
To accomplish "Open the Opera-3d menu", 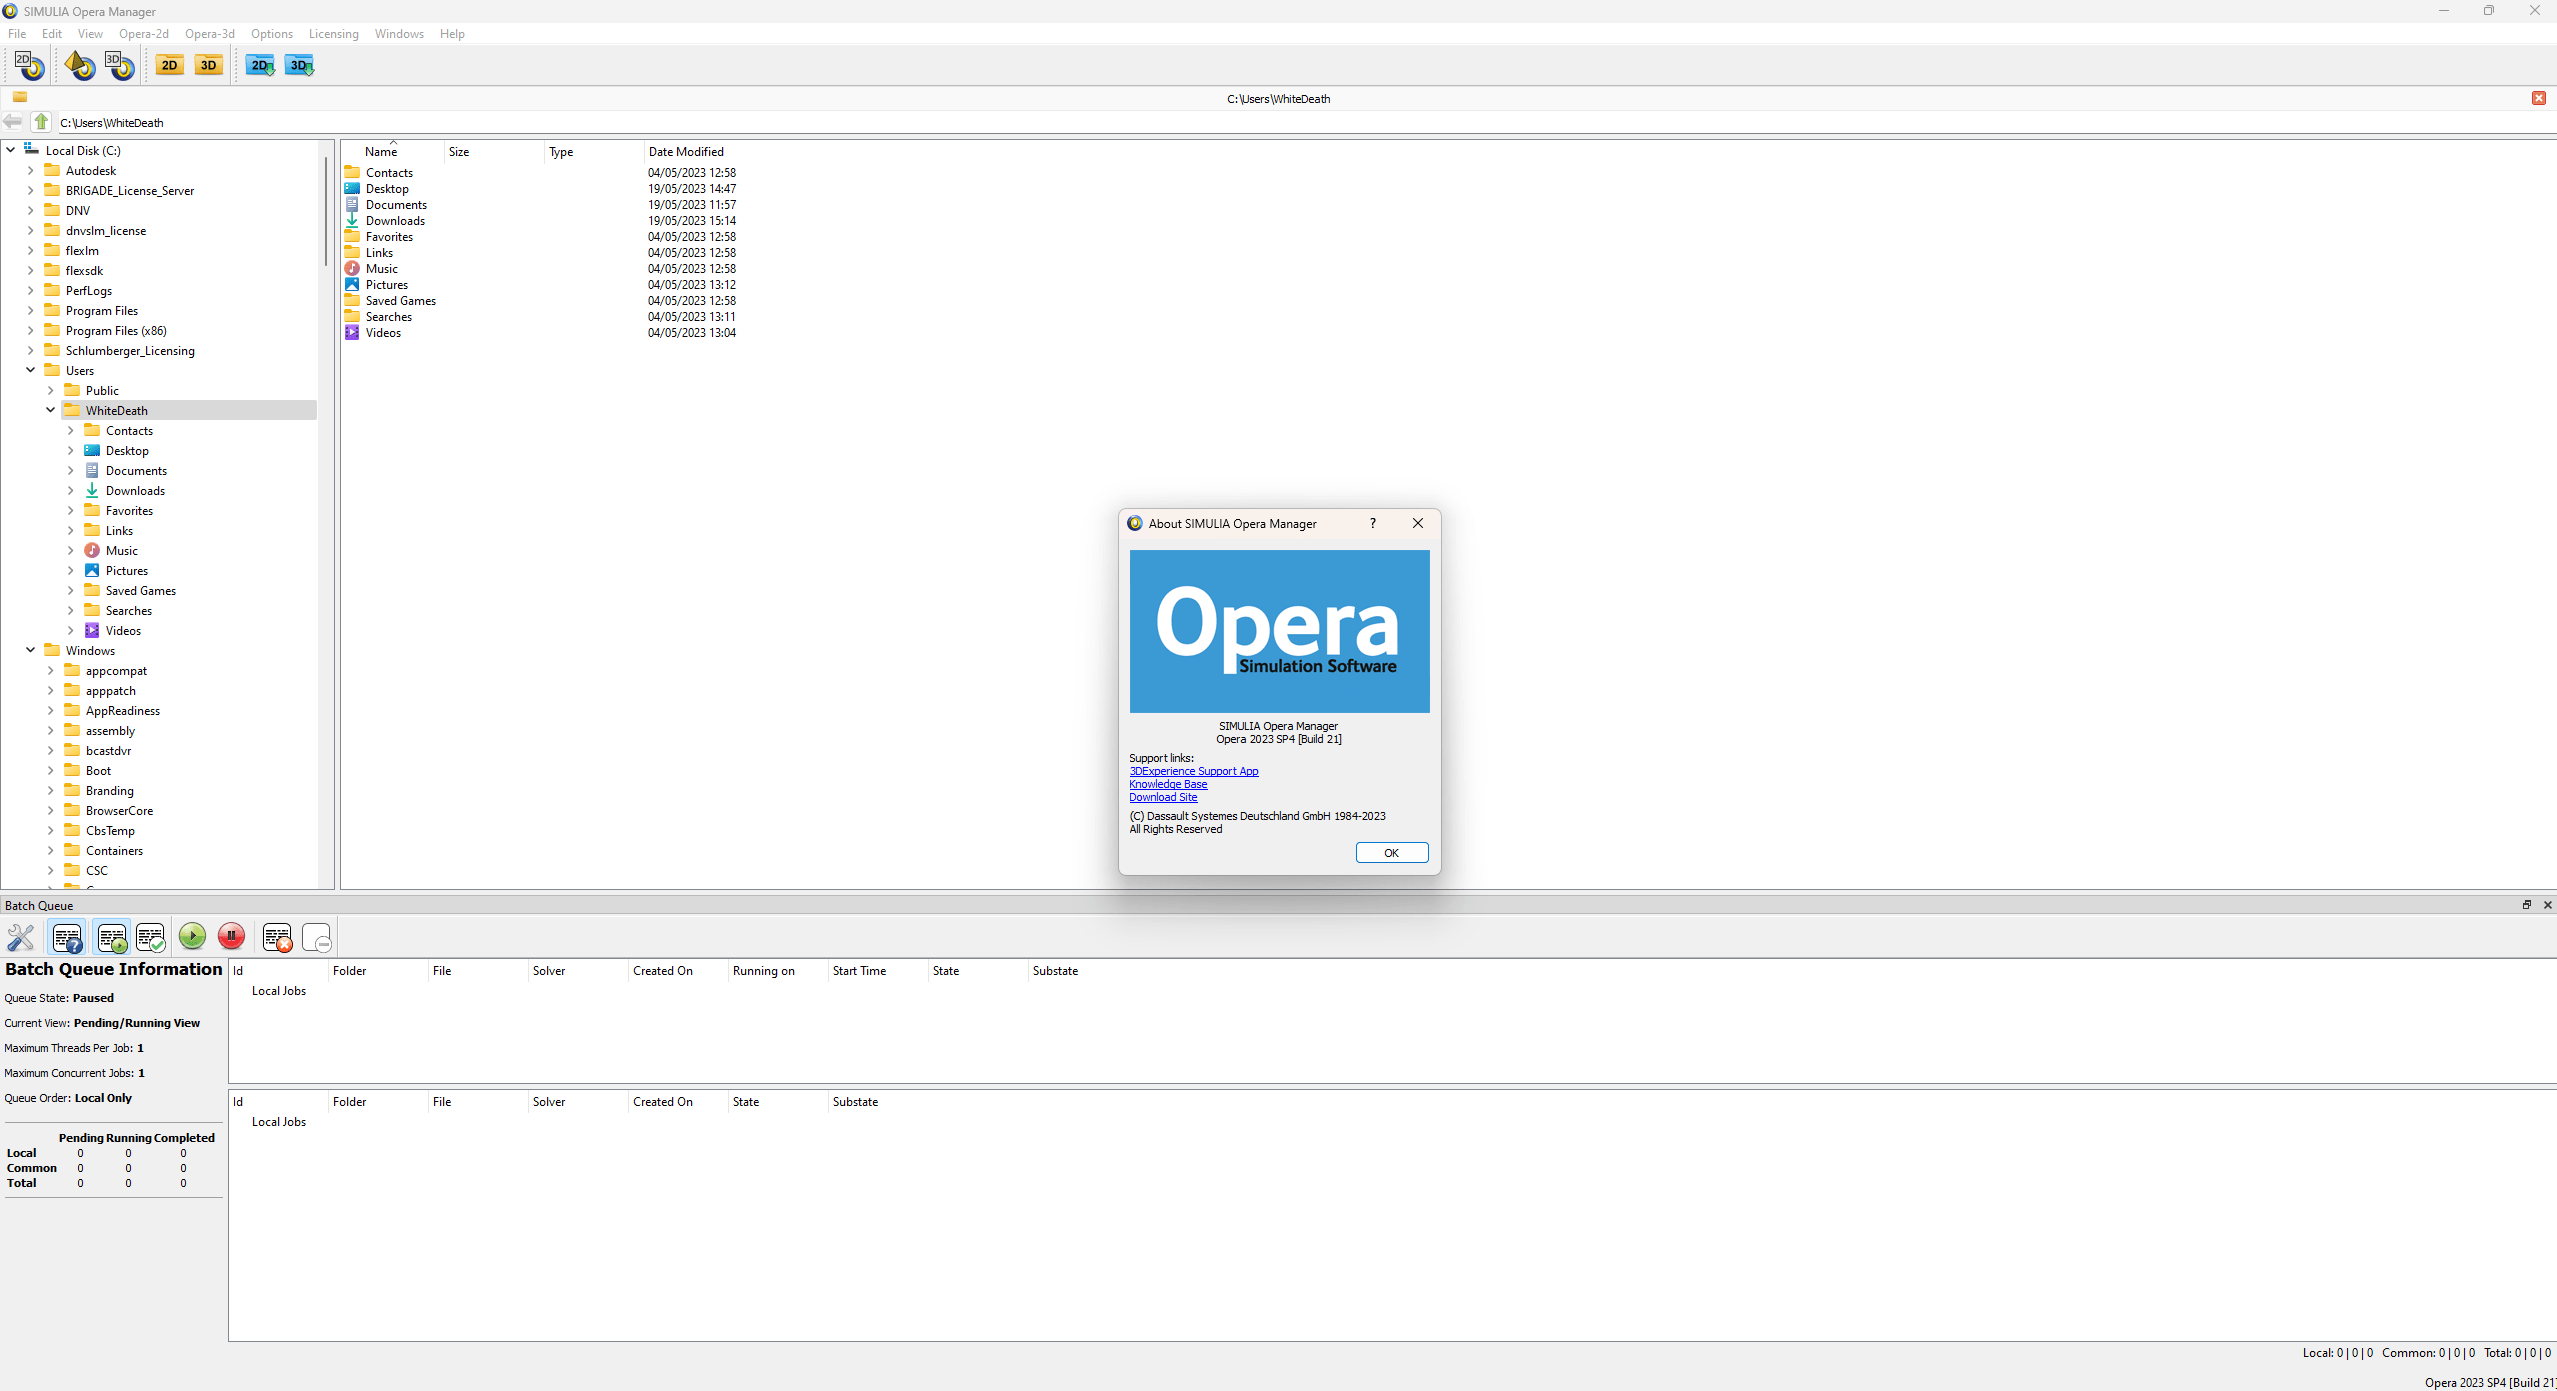I will [x=210, y=34].
